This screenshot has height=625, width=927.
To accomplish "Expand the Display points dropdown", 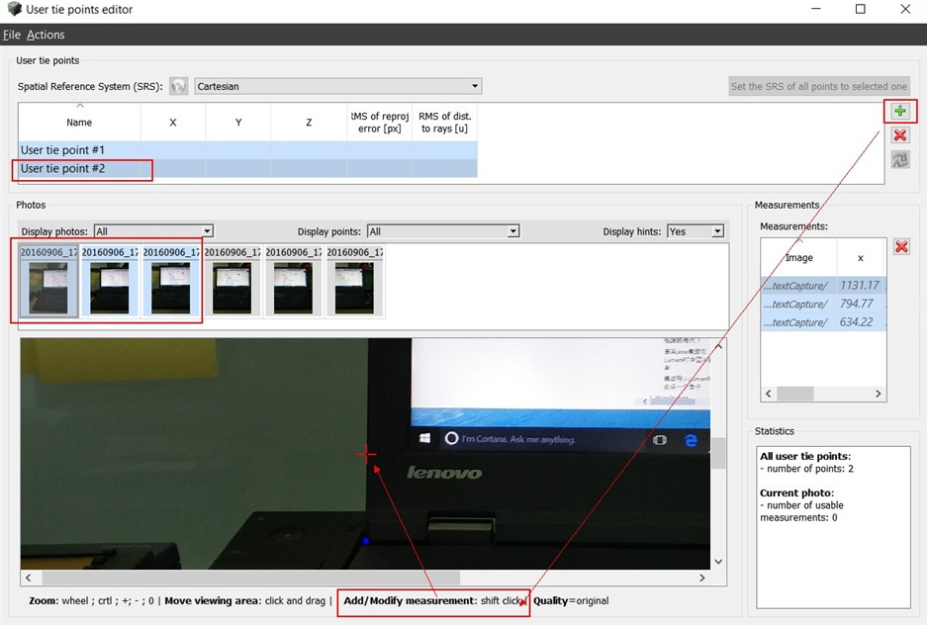I will click(443, 231).
